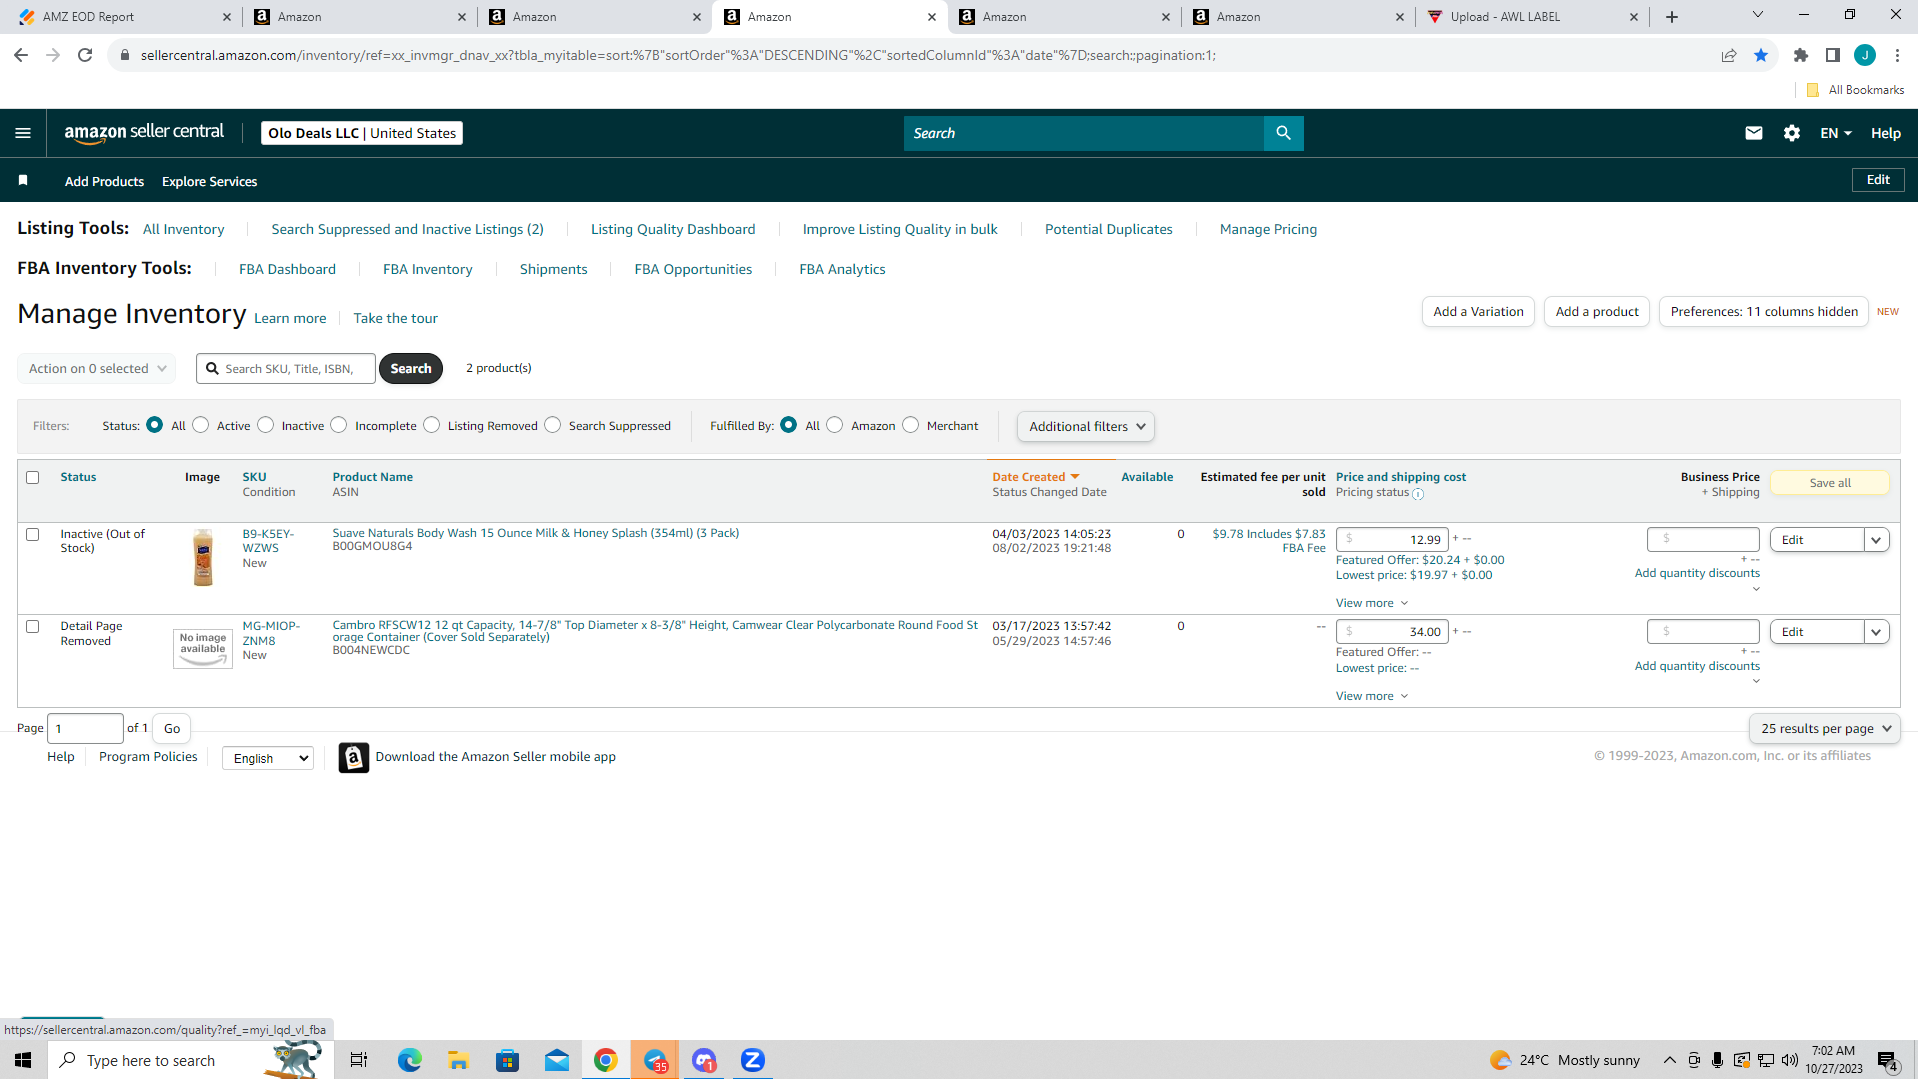Click the browser back arrow
The height and width of the screenshot is (1079, 1918).
(x=21, y=55)
